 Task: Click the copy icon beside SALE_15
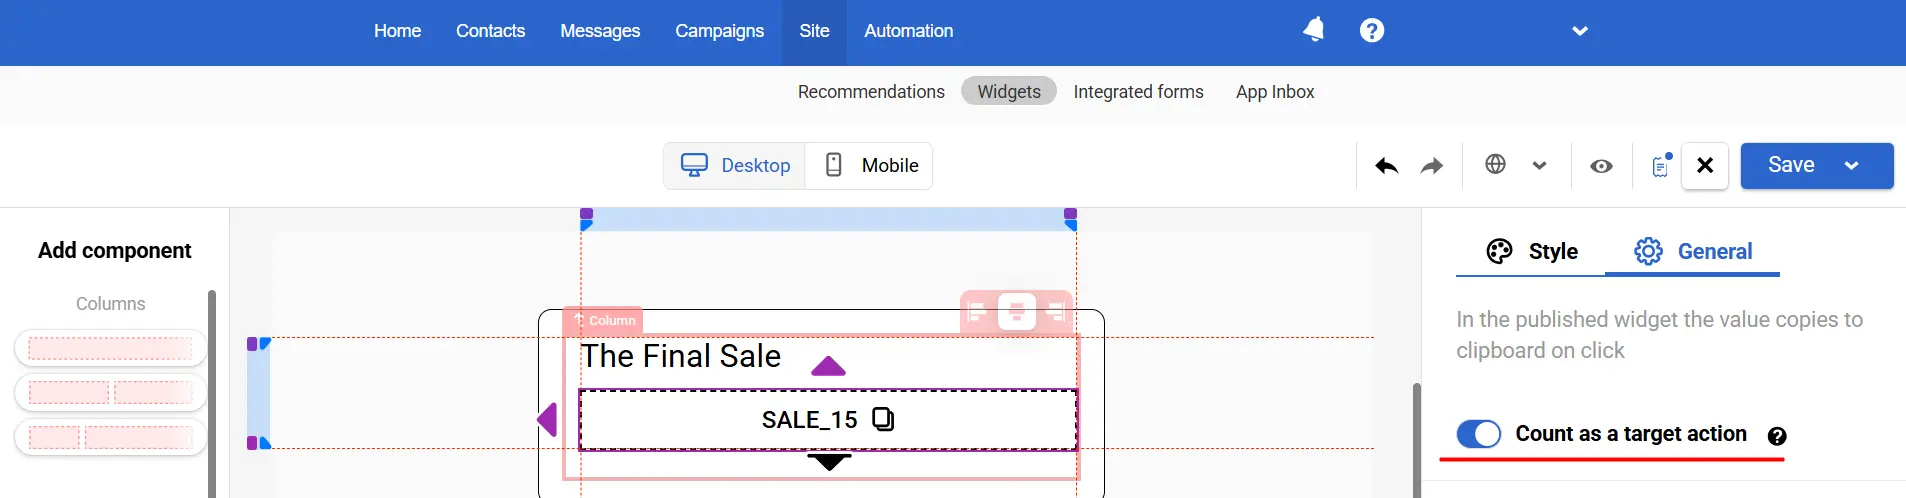883,419
